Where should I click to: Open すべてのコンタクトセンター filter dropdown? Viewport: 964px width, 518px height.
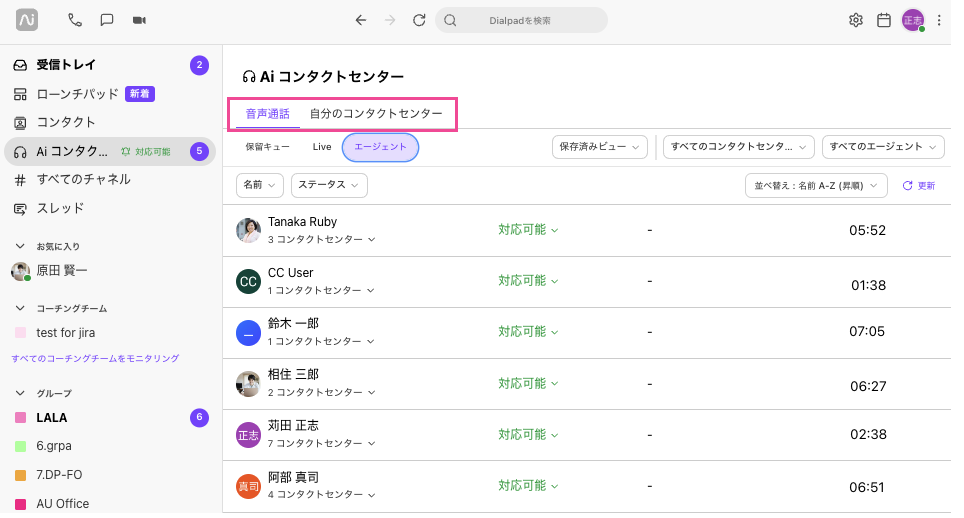[x=738, y=147]
